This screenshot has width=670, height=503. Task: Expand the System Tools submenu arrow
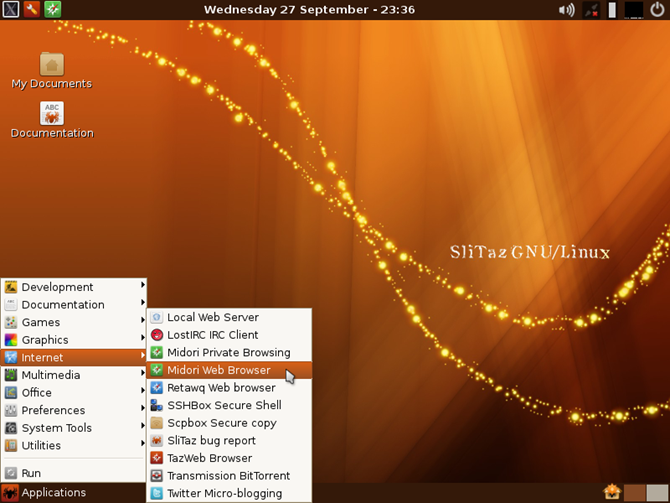[x=143, y=426]
